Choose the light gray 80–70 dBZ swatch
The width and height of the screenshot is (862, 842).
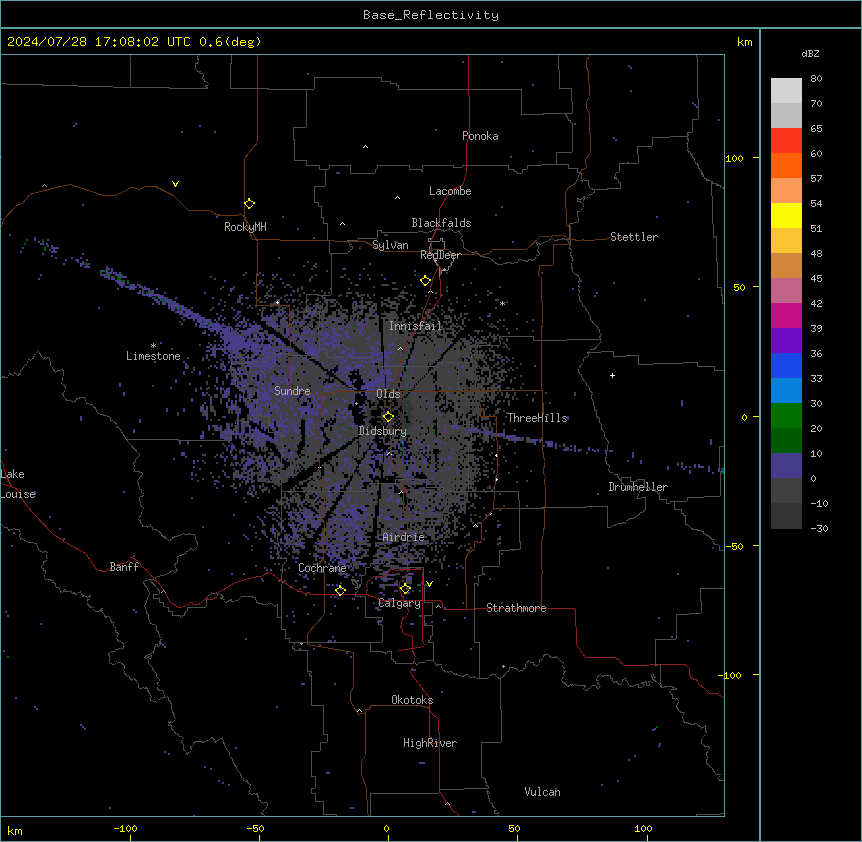(786, 91)
